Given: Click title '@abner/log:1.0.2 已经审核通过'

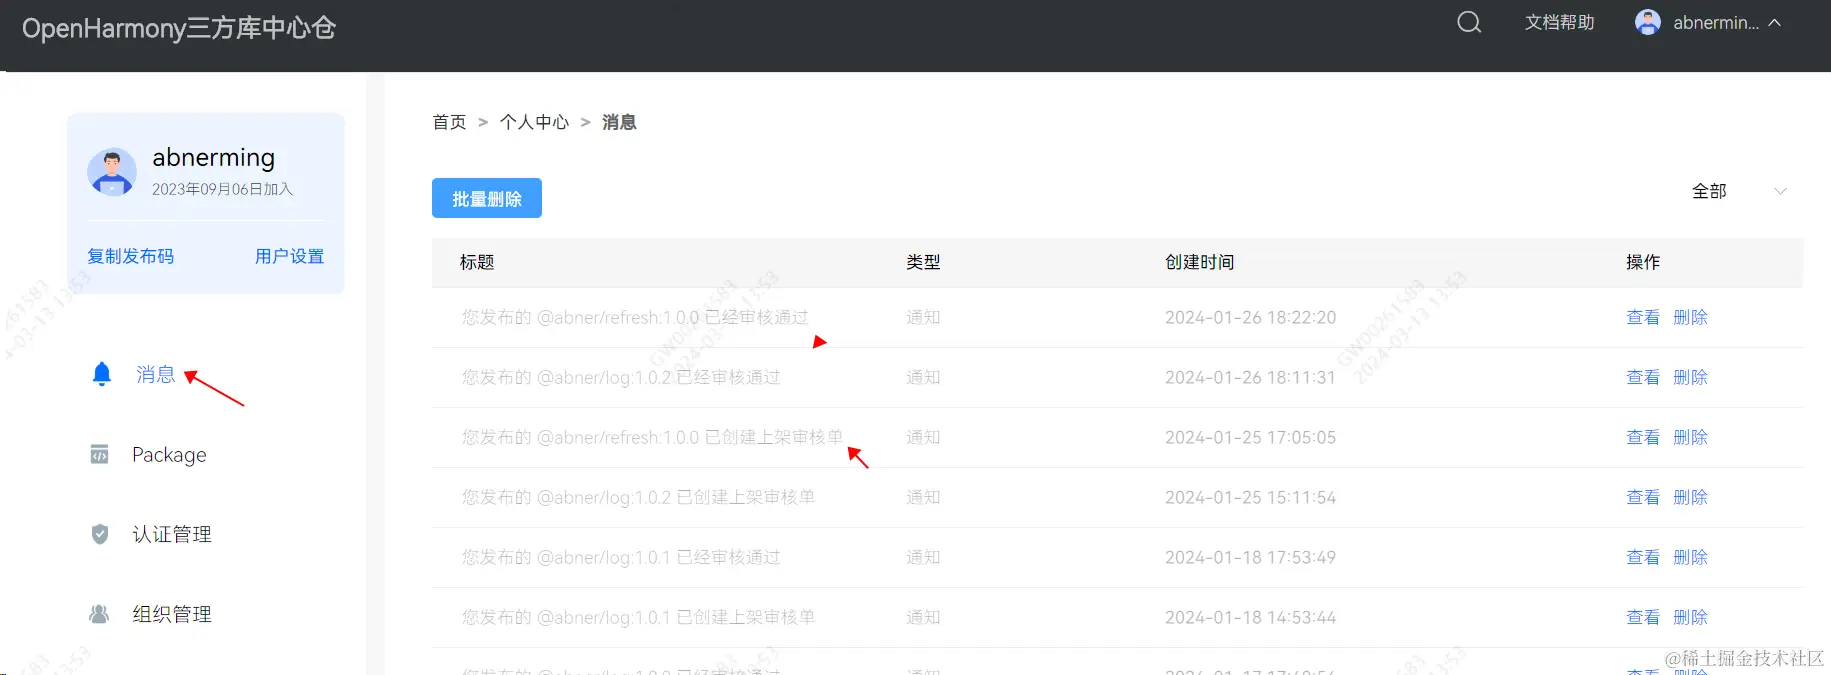Looking at the screenshot, I should pyautogui.click(x=621, y=377).
